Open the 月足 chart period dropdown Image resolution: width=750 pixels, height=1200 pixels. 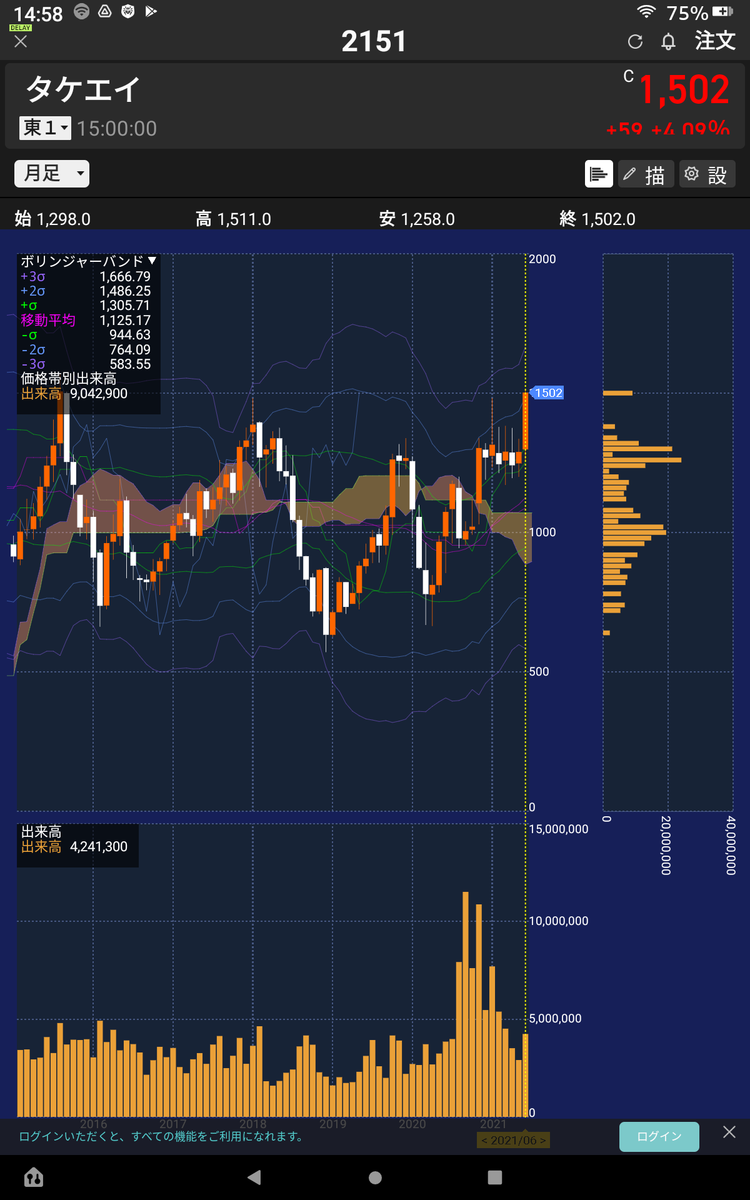(x=52, y=173)
